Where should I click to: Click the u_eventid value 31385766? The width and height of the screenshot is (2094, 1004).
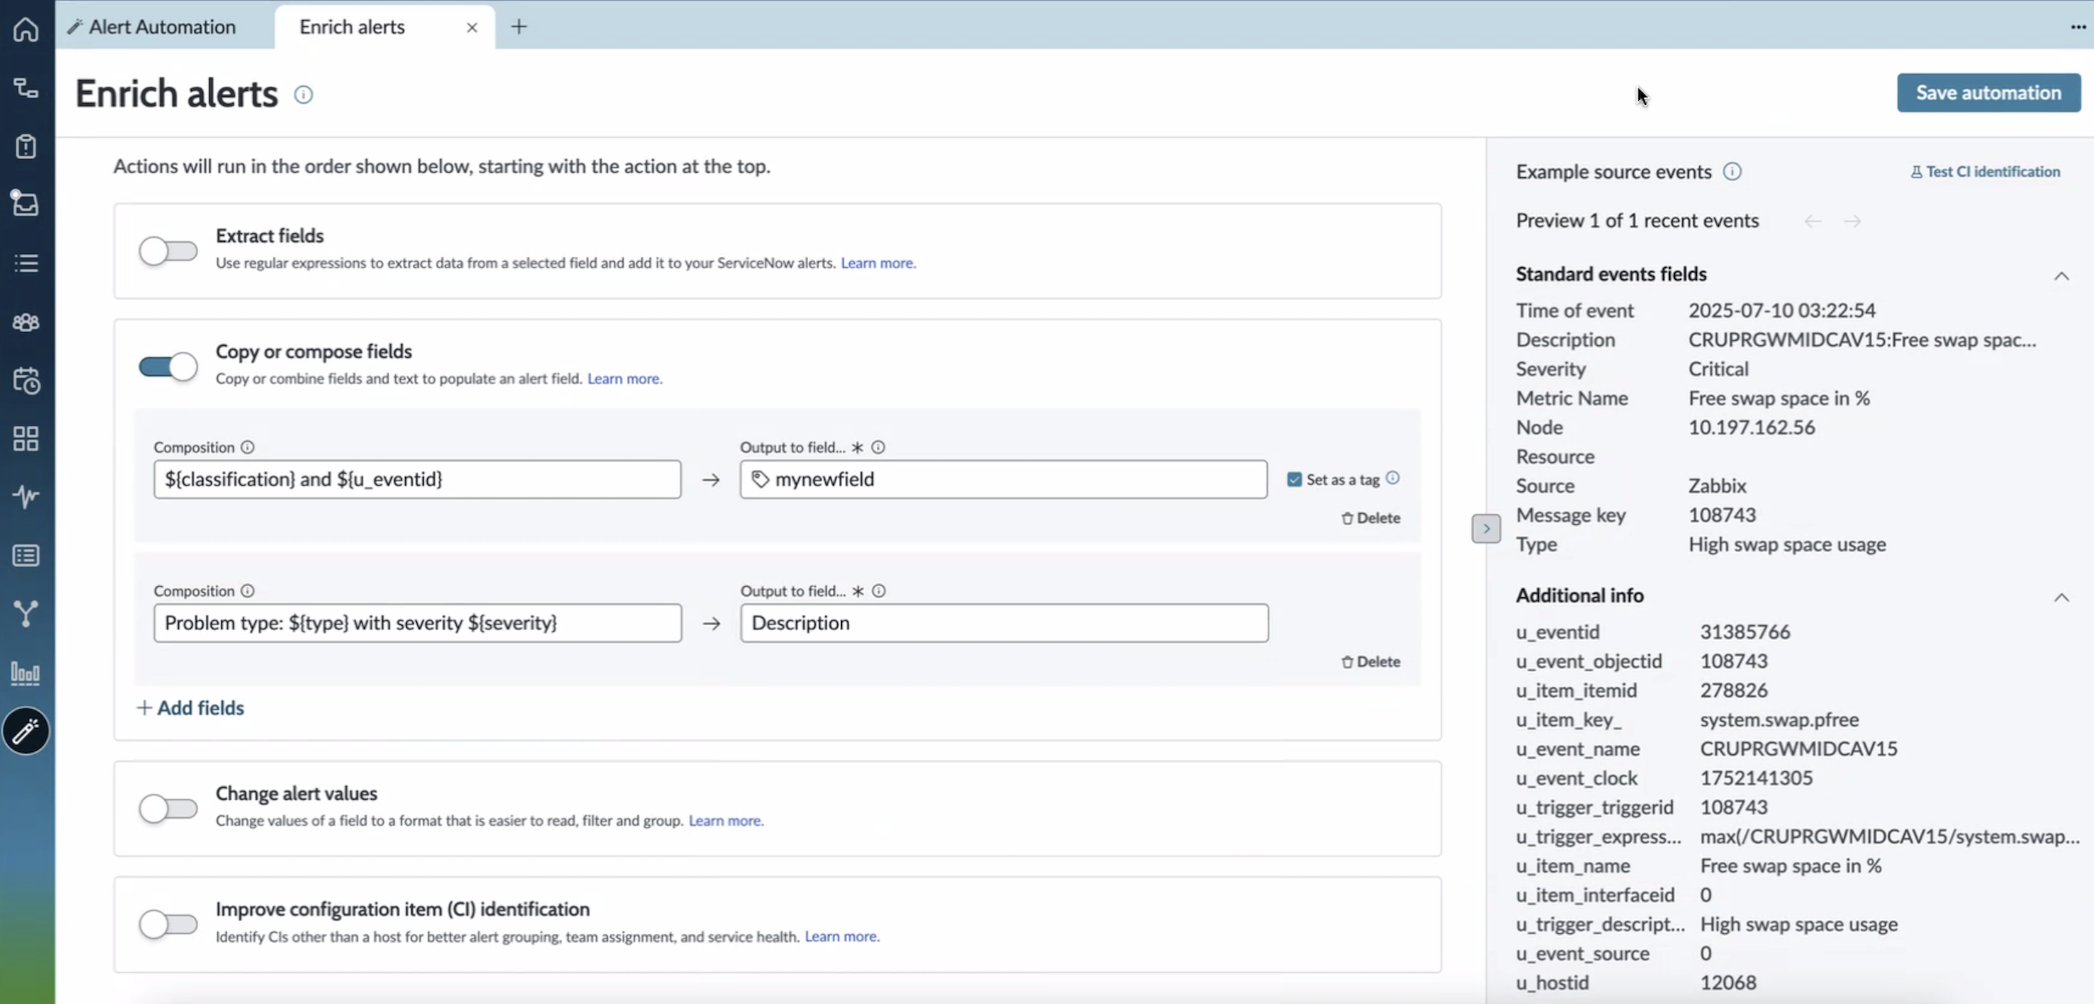pyautogui.click(x=1745, y=632)
